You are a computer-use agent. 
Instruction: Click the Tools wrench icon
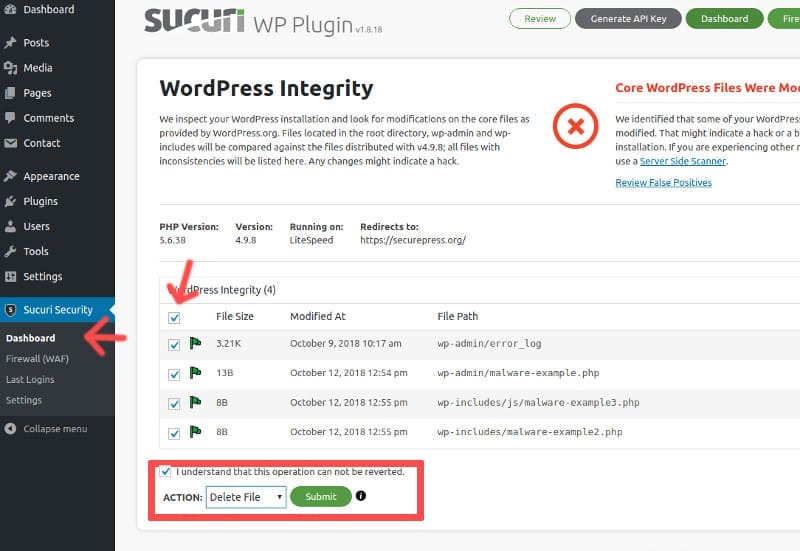click(10, 251)
